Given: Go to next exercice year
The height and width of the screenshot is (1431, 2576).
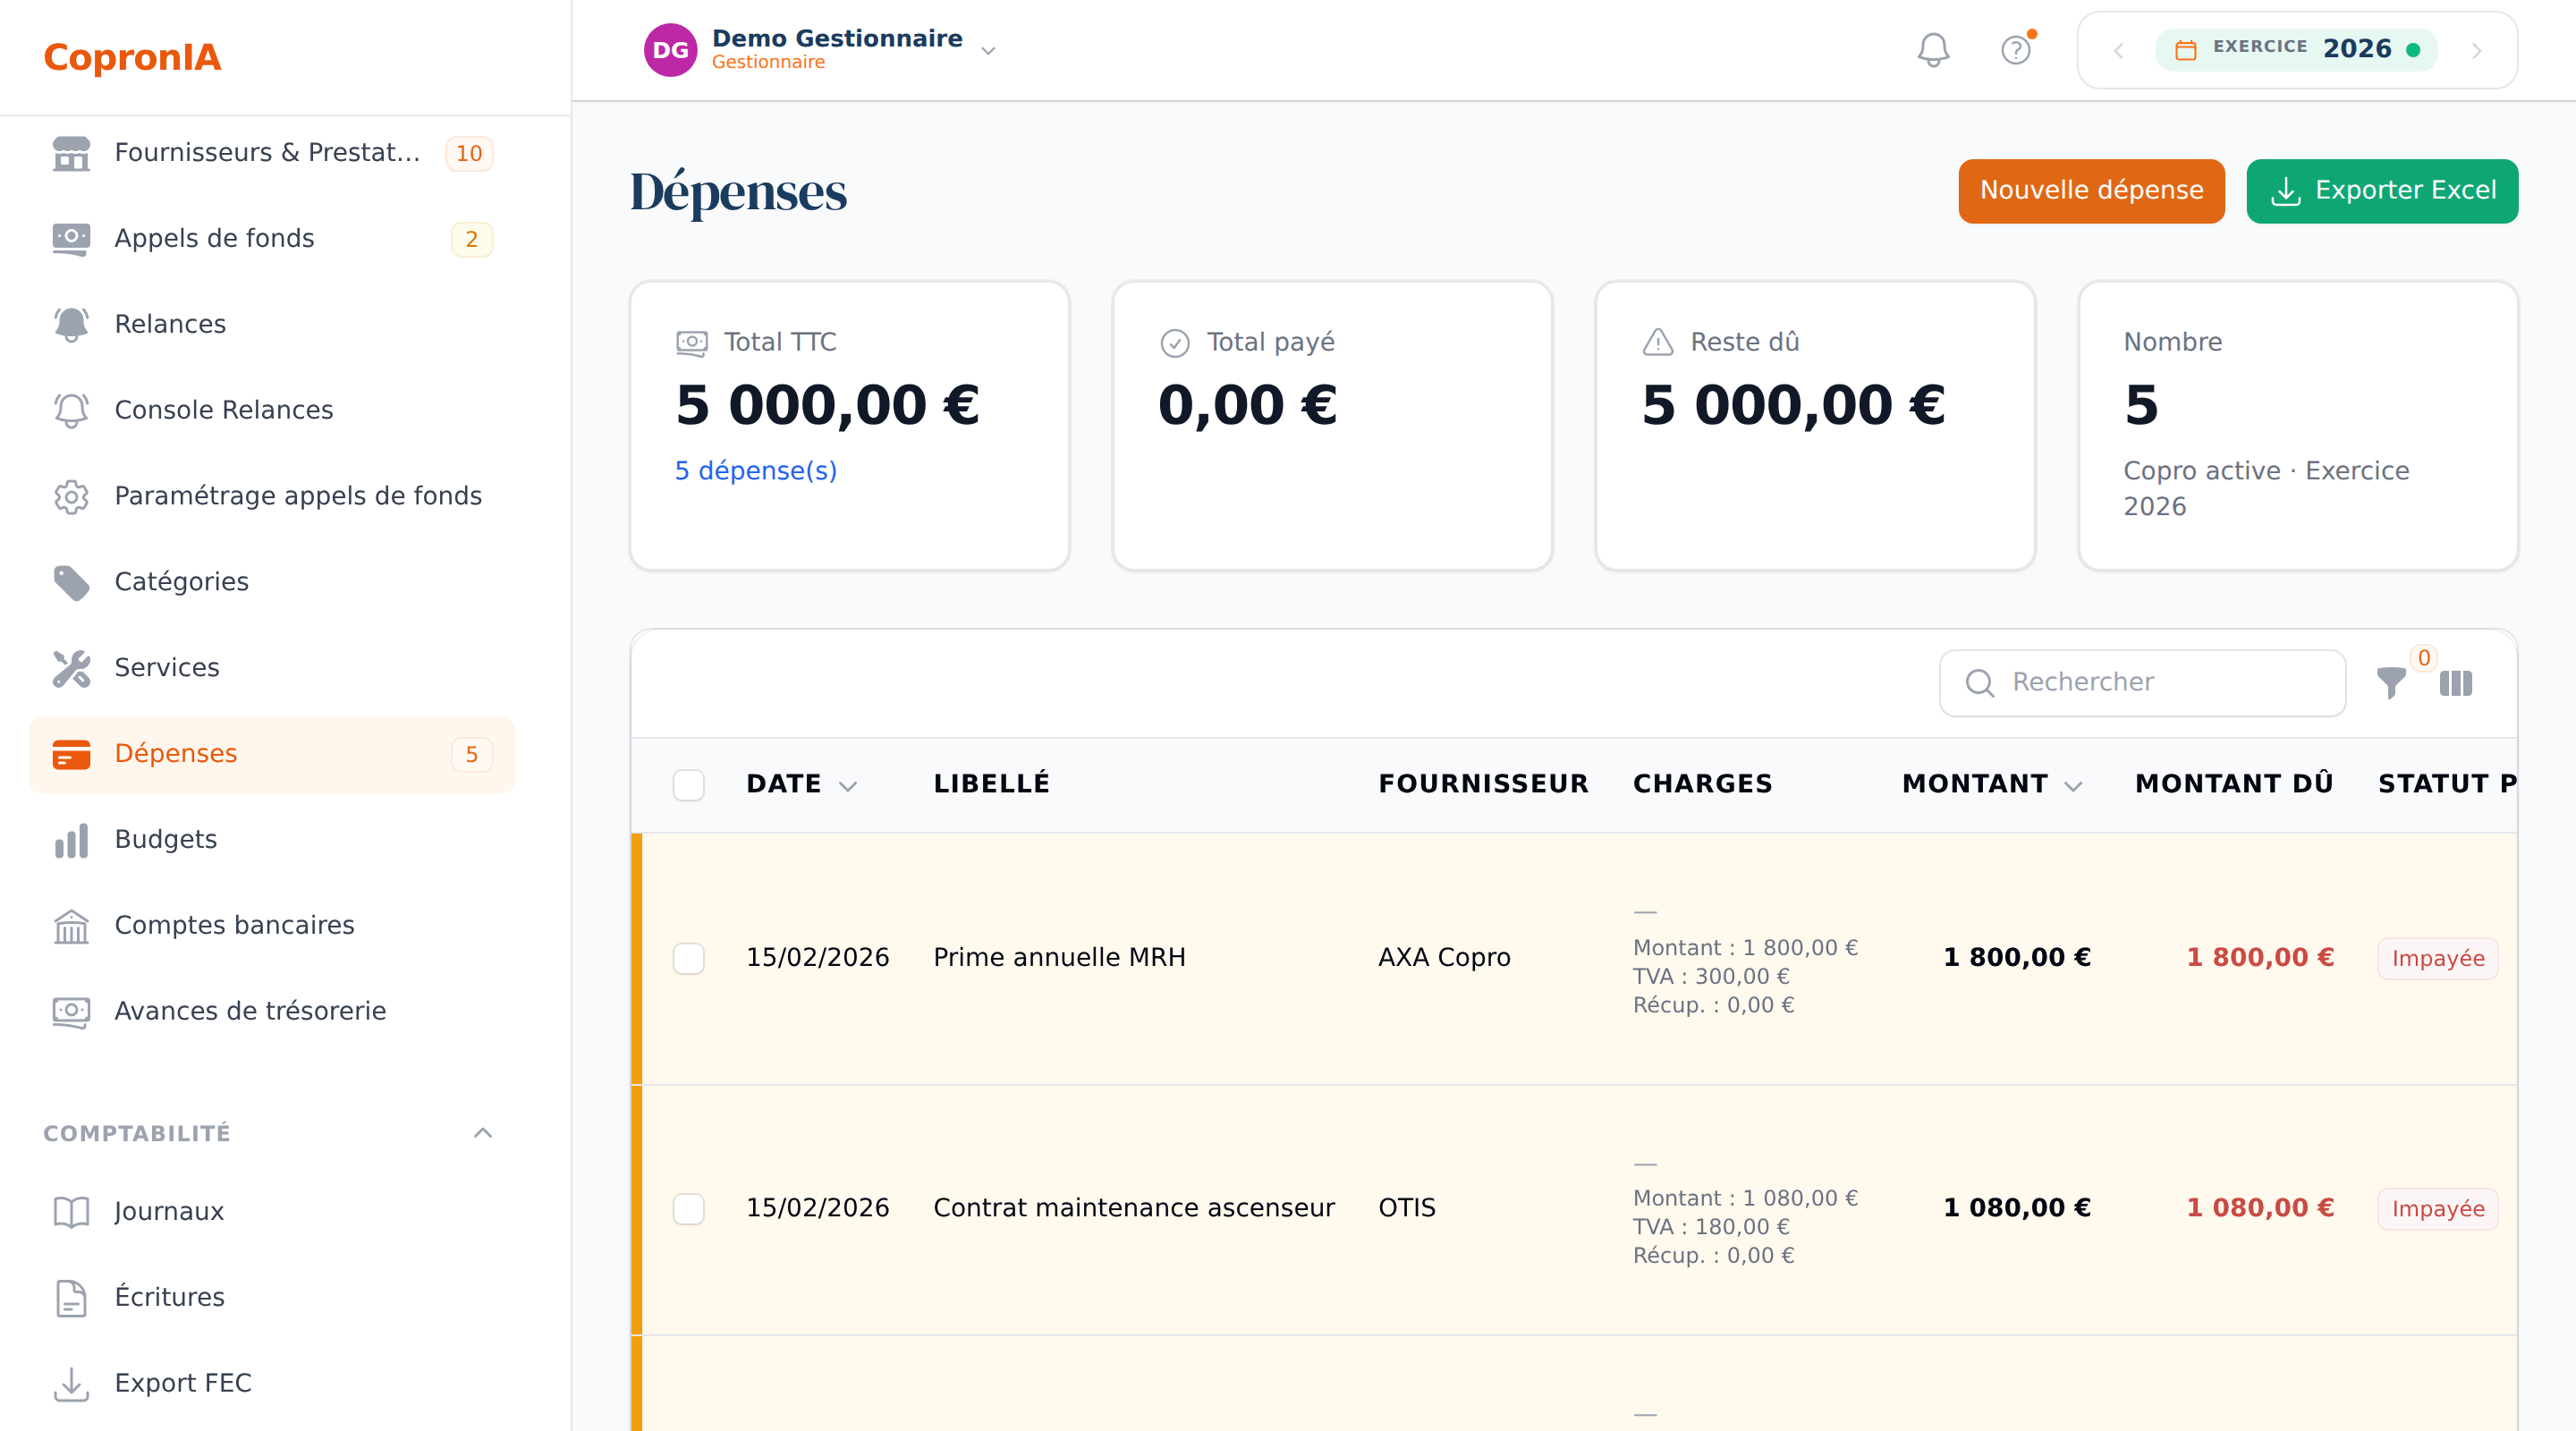Looking at the screenshot, I should click(x=2476, y=50).
